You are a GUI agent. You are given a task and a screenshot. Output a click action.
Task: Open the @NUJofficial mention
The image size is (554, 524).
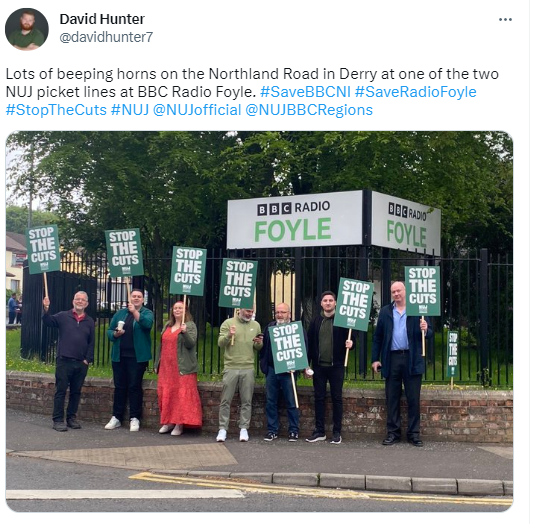pos(197,110)
